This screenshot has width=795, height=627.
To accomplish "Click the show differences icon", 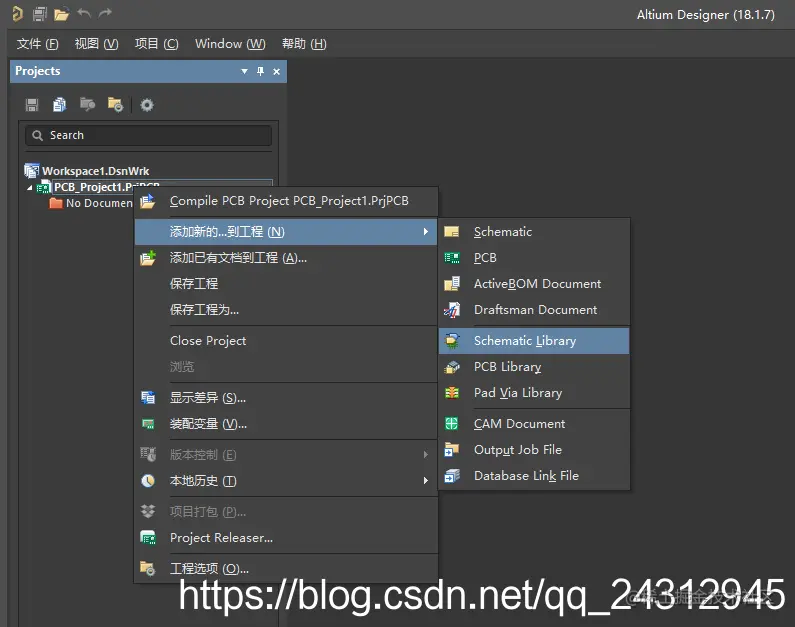I will tap(148, 398).
